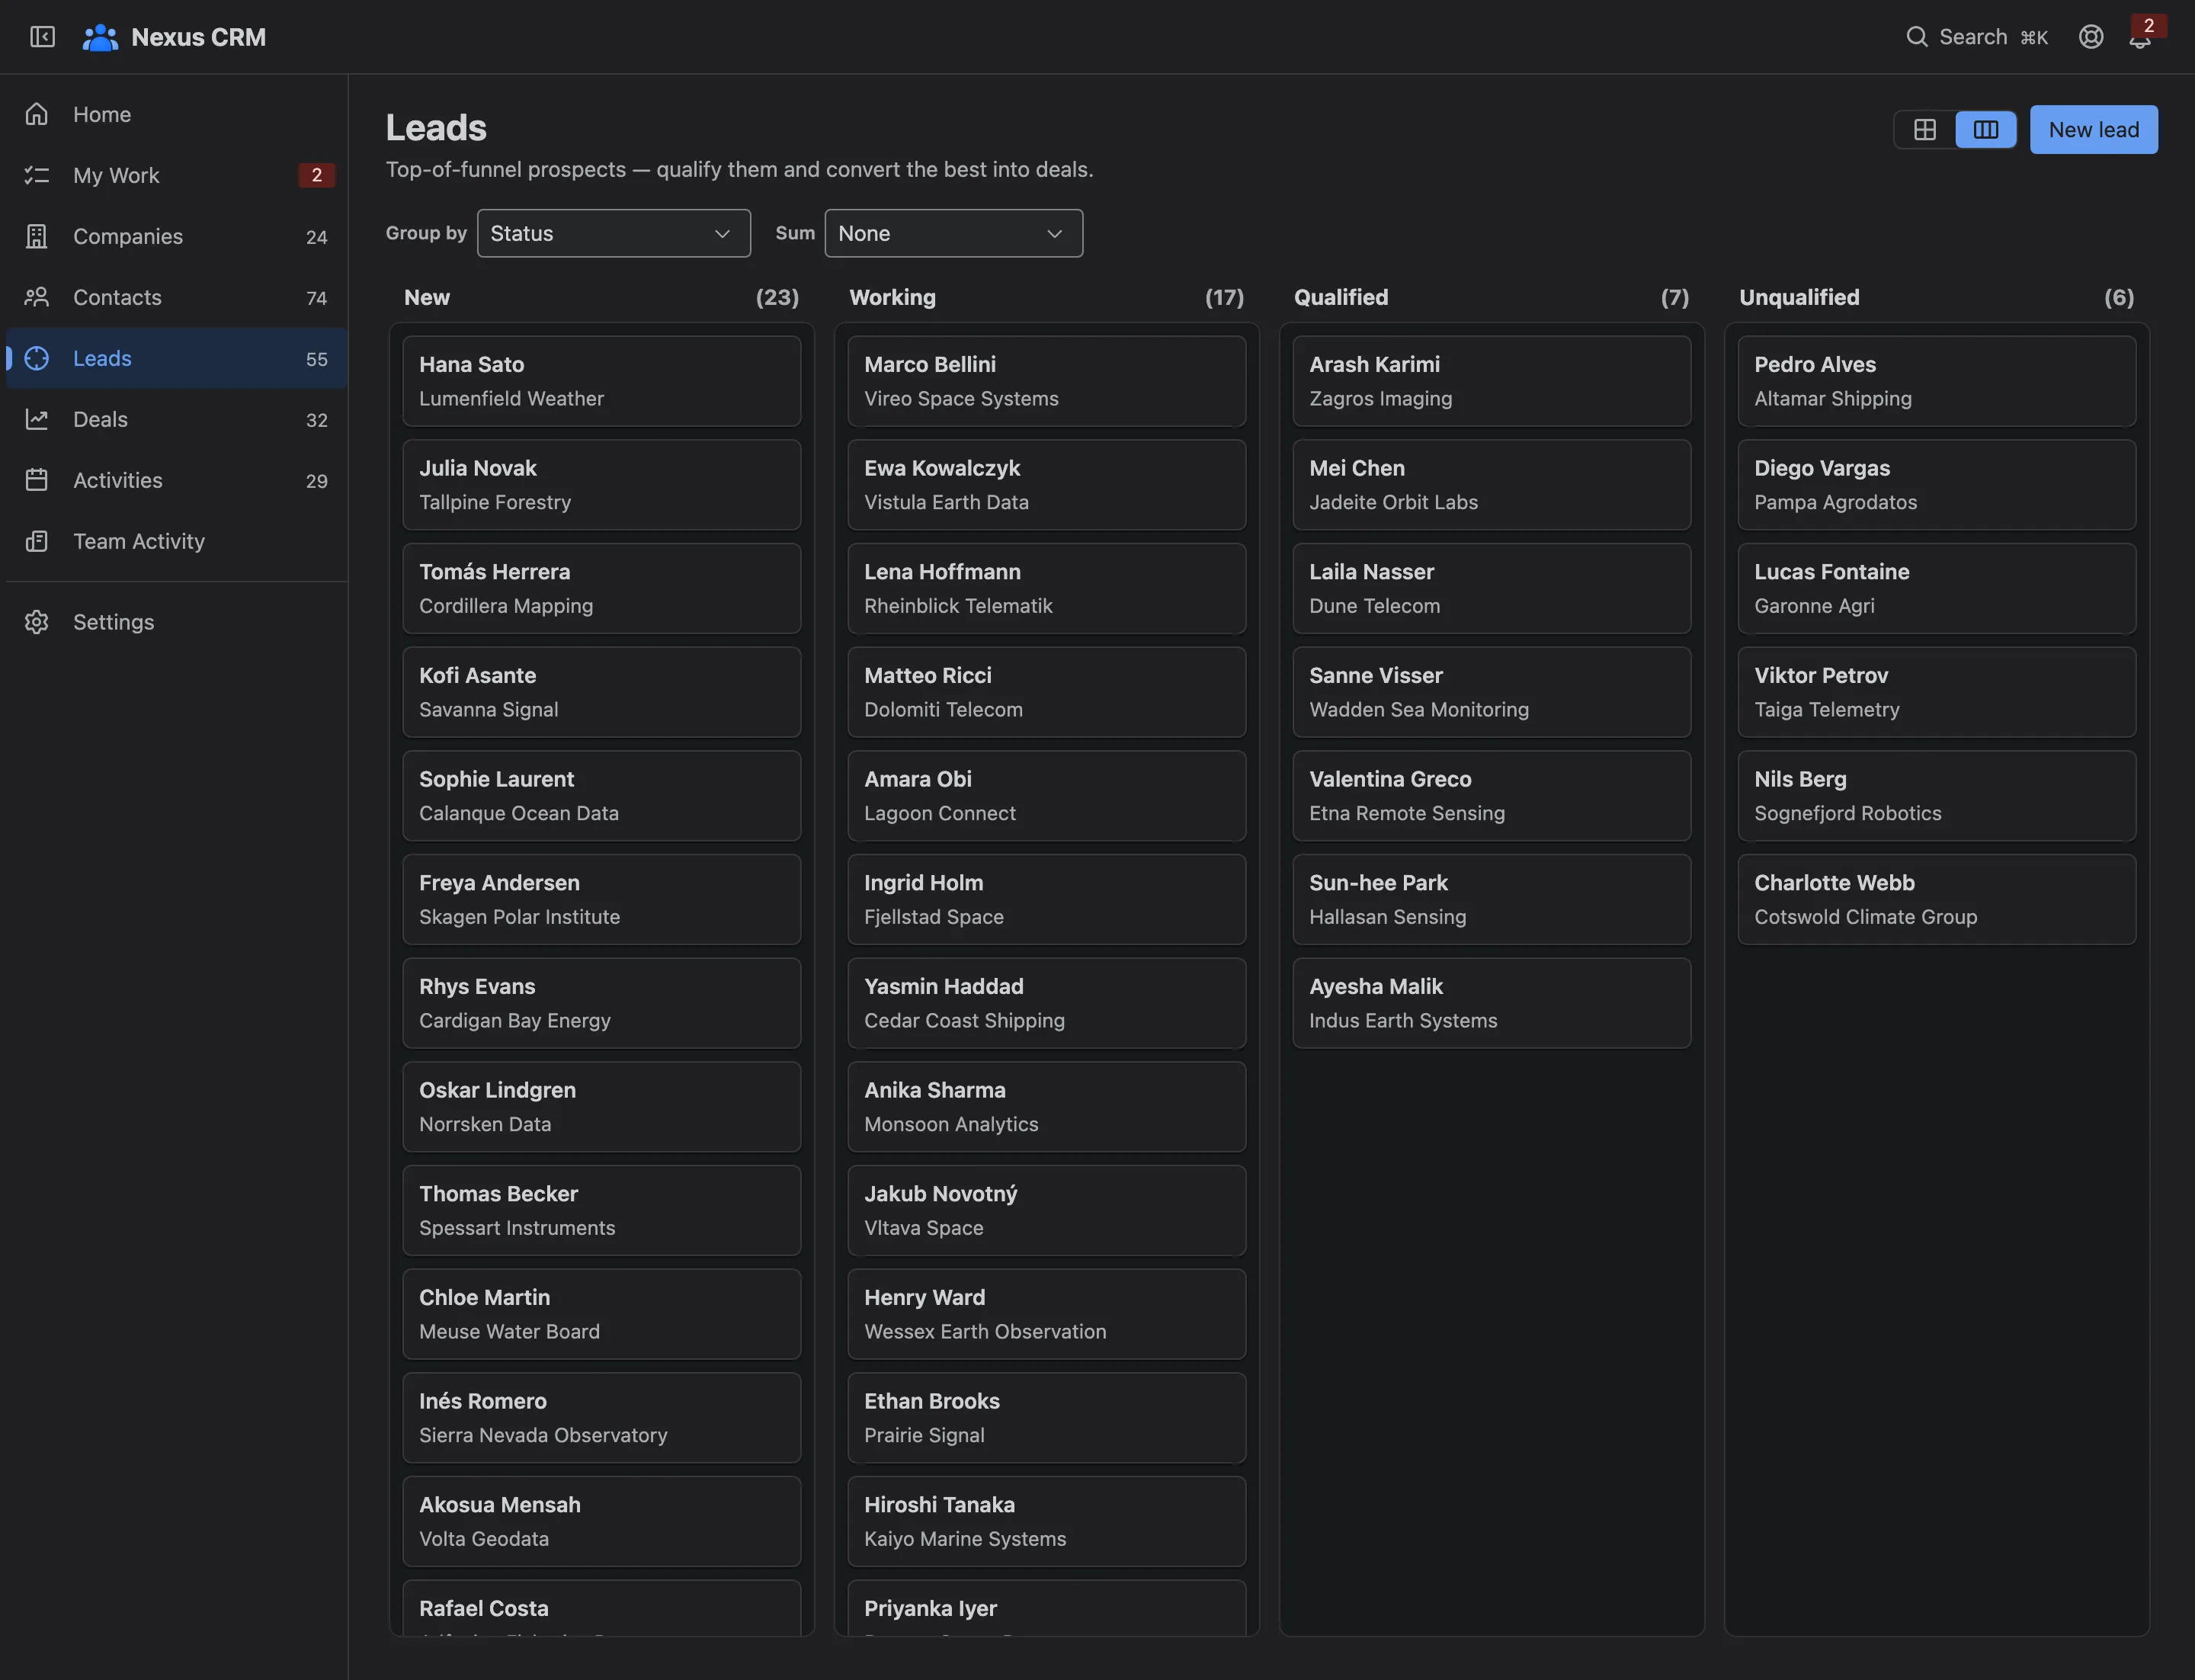Open Team Activity page
The width and height of the screenshot is (2195, 1680).
177,541
